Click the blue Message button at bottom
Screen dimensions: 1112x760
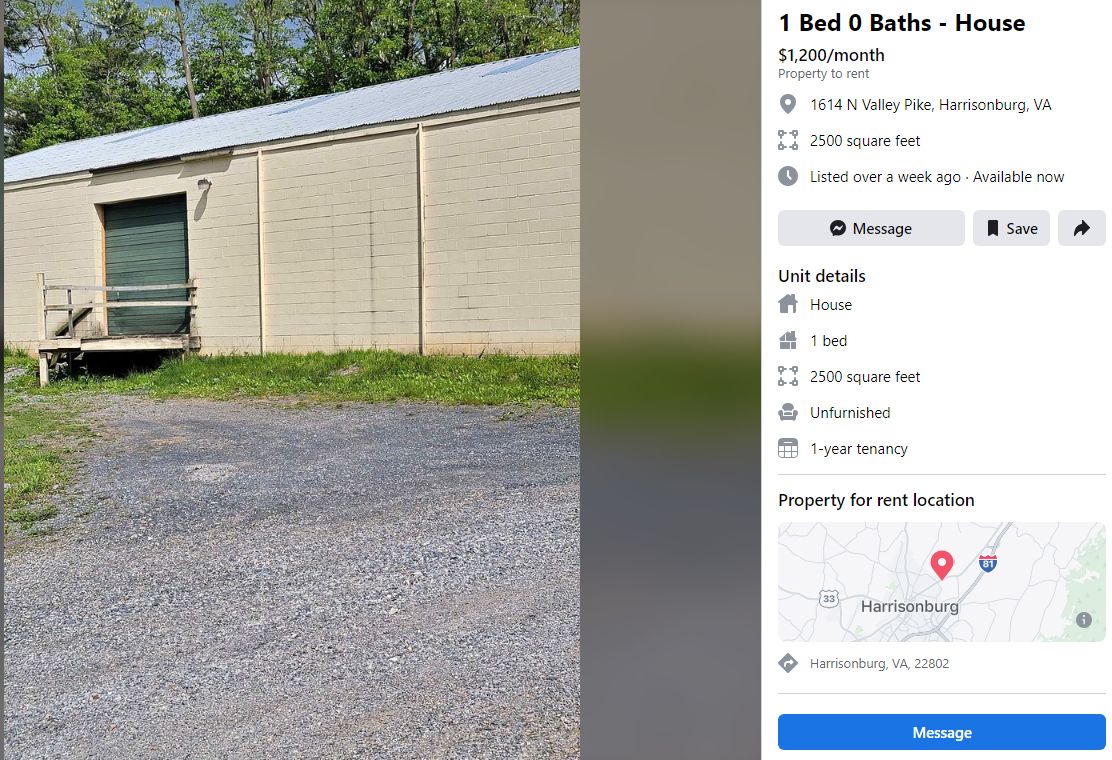(x=941, y=732)
